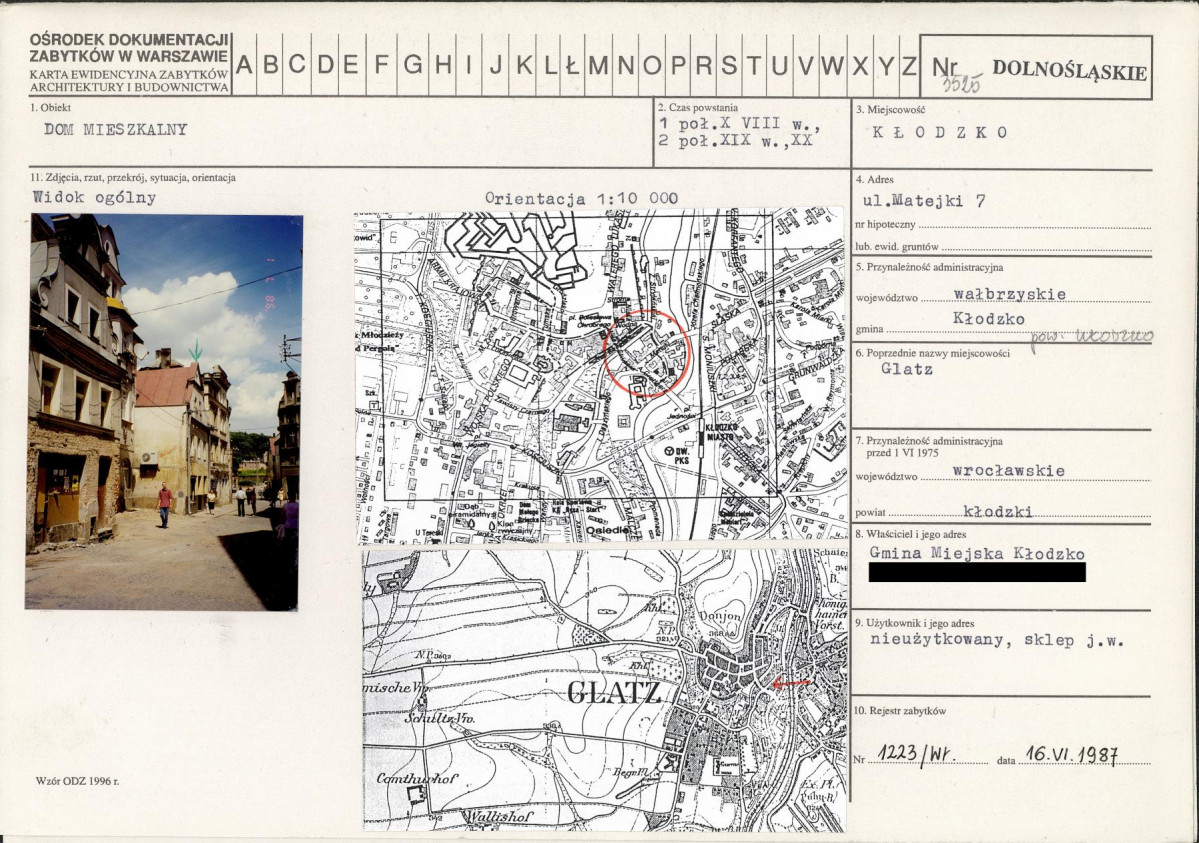Select the Gmina Miejska Kłodzko owner text
Image resolution: width=1199 pixels, height=843 pixels.
click(976, 552)
